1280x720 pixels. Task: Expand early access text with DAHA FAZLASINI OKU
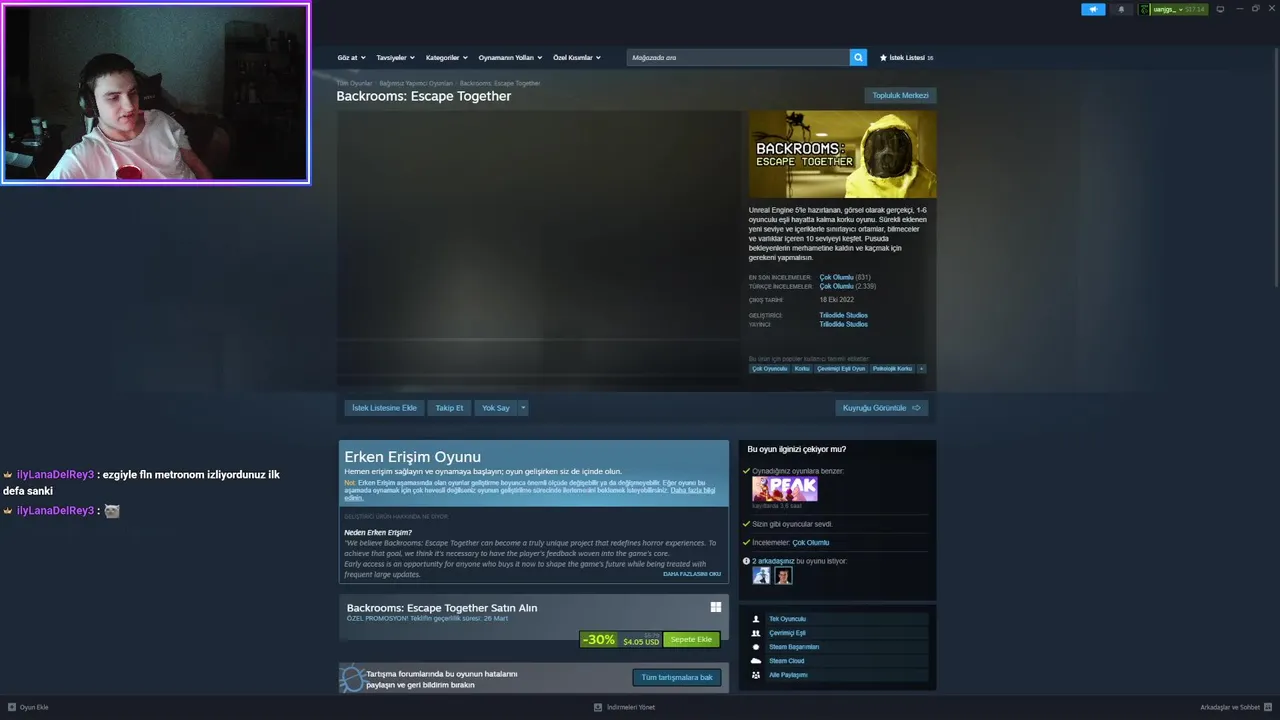click(692, 574)
